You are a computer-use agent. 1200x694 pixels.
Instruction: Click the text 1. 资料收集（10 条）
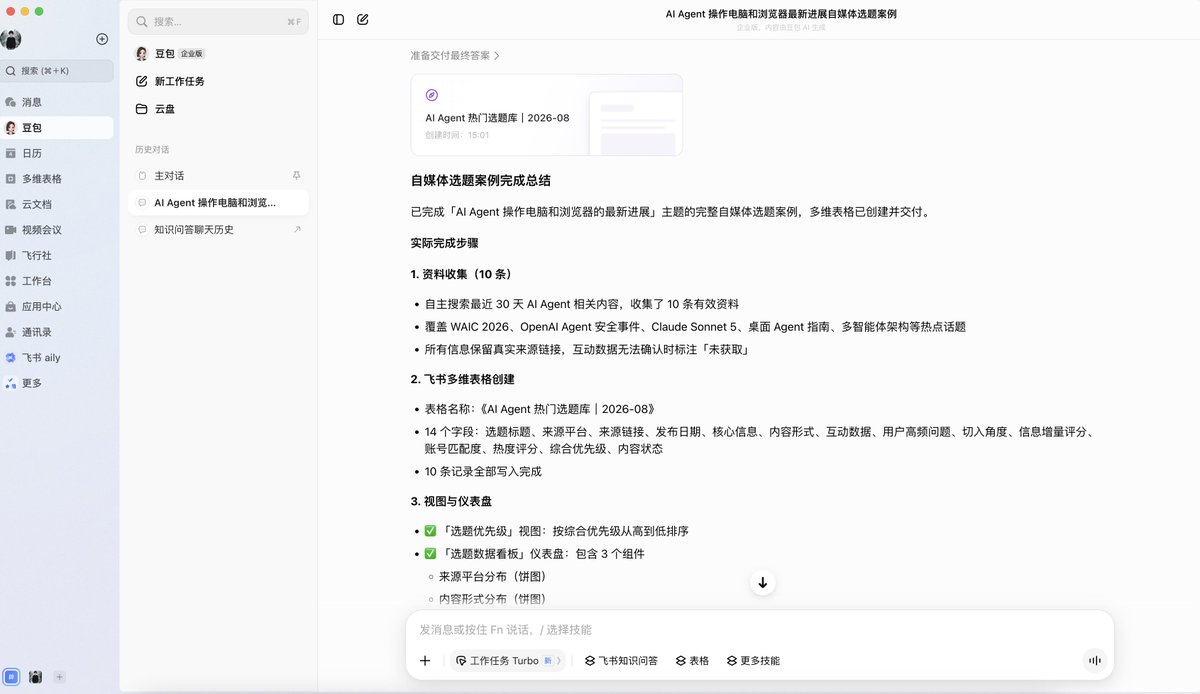click(462, 274)
